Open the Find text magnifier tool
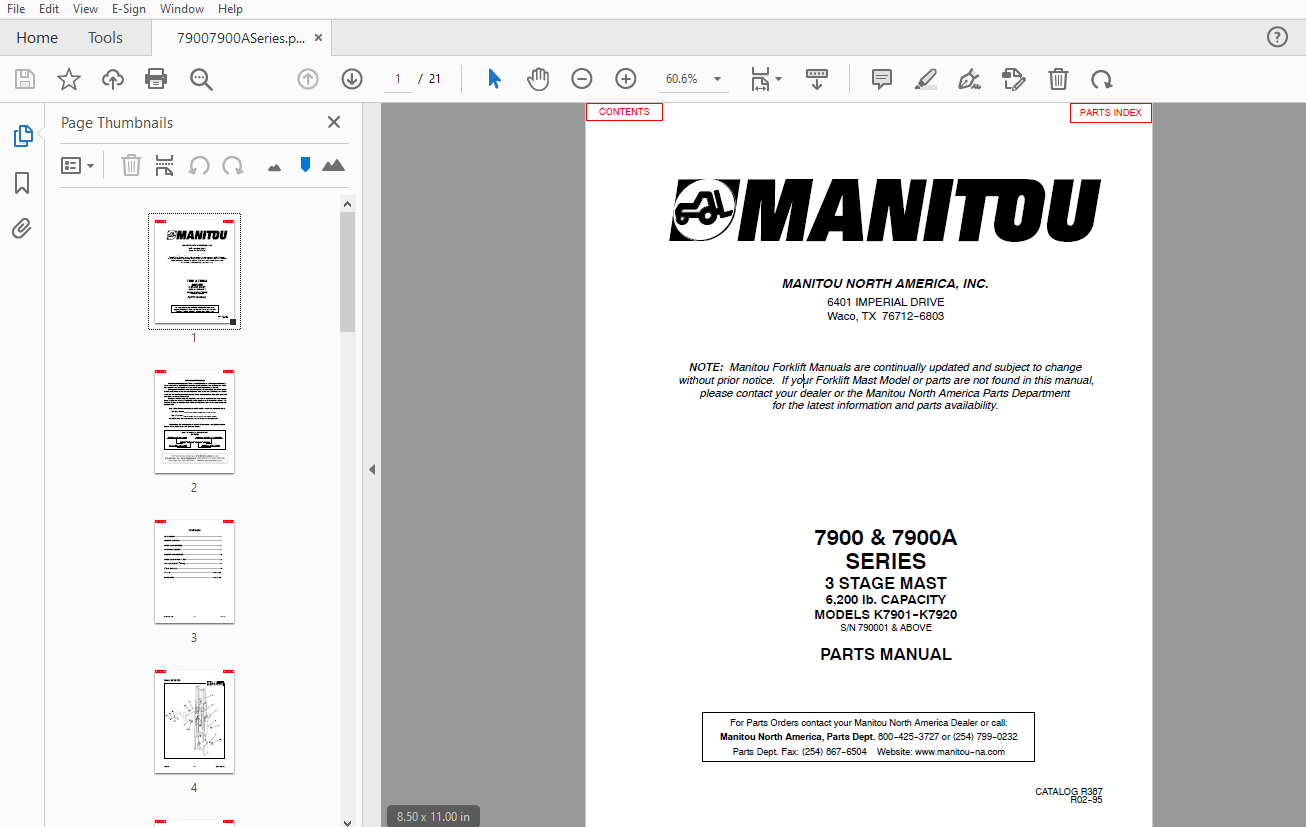Screen dimensions: 1306x827 click(x=202, y=79)
